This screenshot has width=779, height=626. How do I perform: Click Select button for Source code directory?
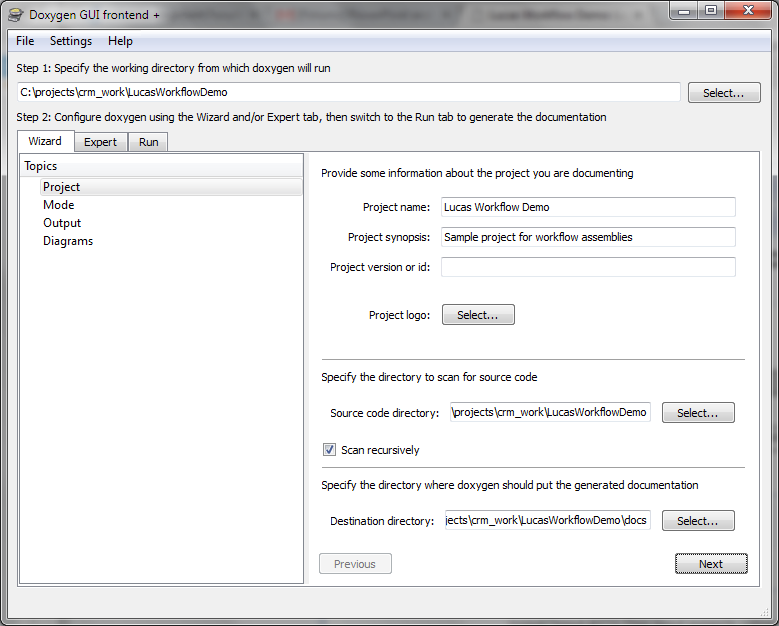coord(698,413)
